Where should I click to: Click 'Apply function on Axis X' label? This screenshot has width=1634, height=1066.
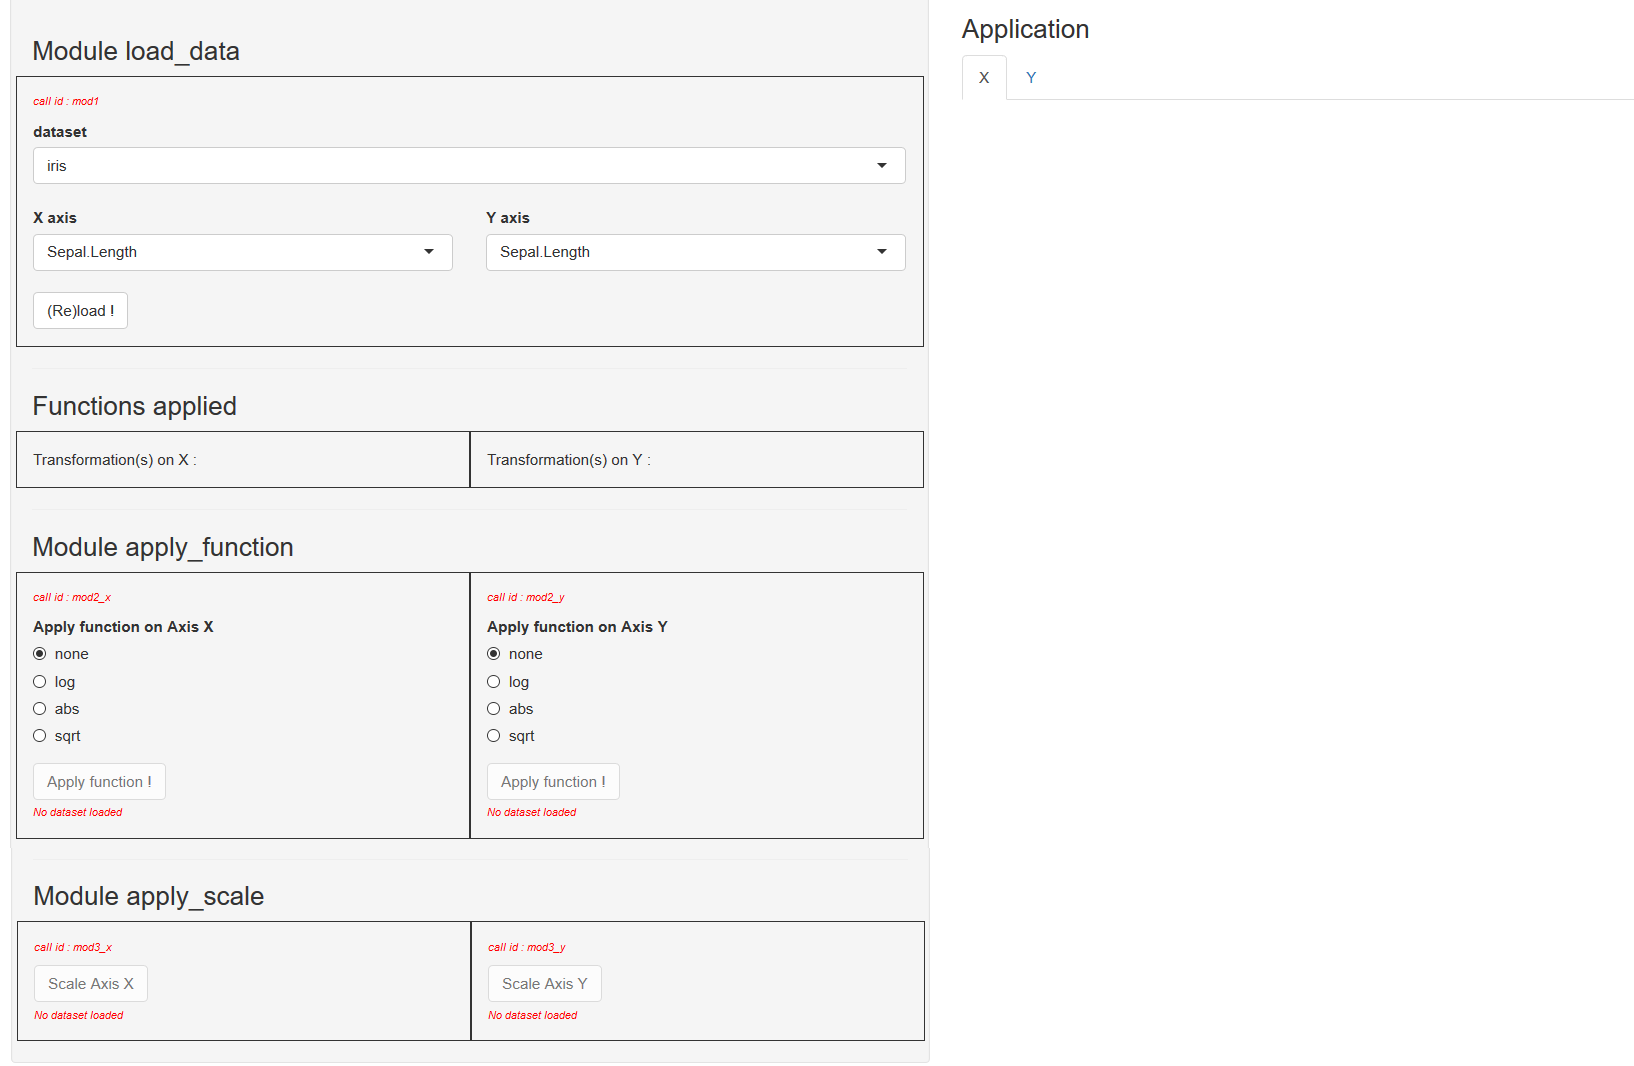click(x=123, y=627)
